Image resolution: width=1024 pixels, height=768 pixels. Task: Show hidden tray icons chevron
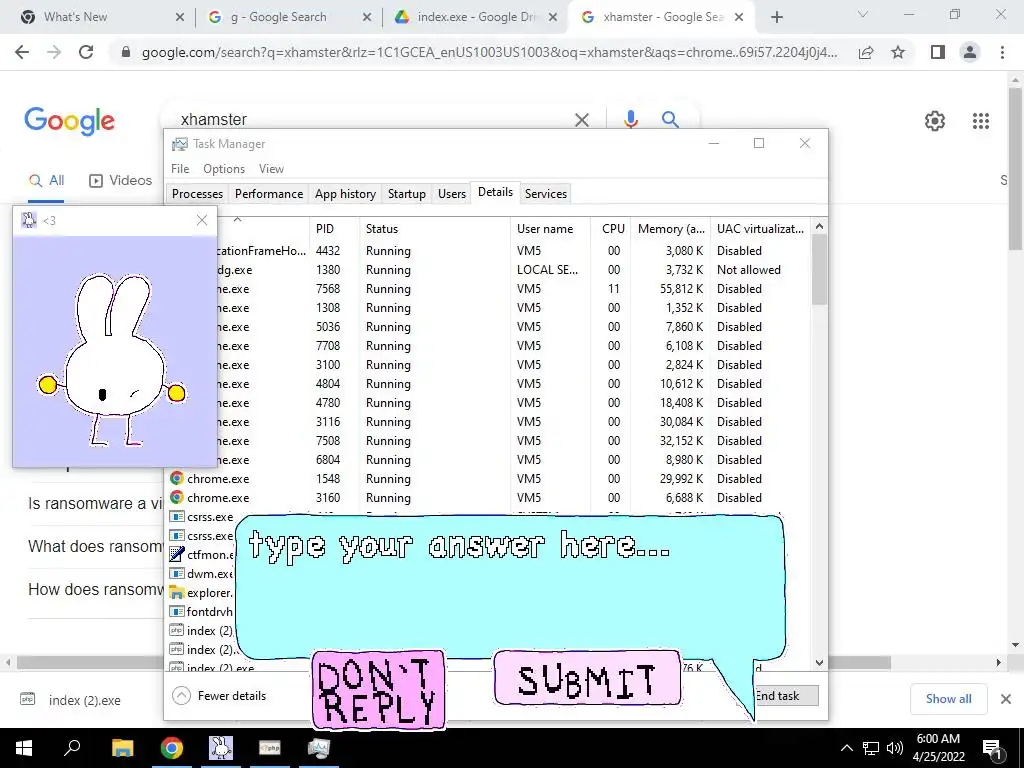pos(846,748)
